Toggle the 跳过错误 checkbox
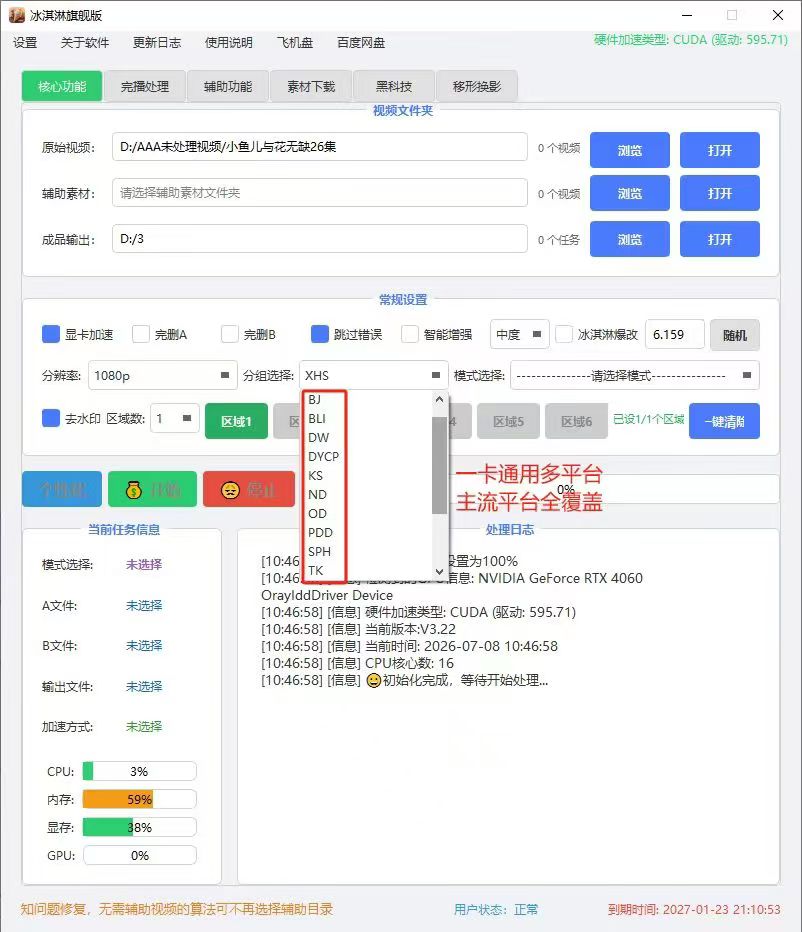Image resolution: width=802 pixels, height=932 pixels. tap(320, 334)
